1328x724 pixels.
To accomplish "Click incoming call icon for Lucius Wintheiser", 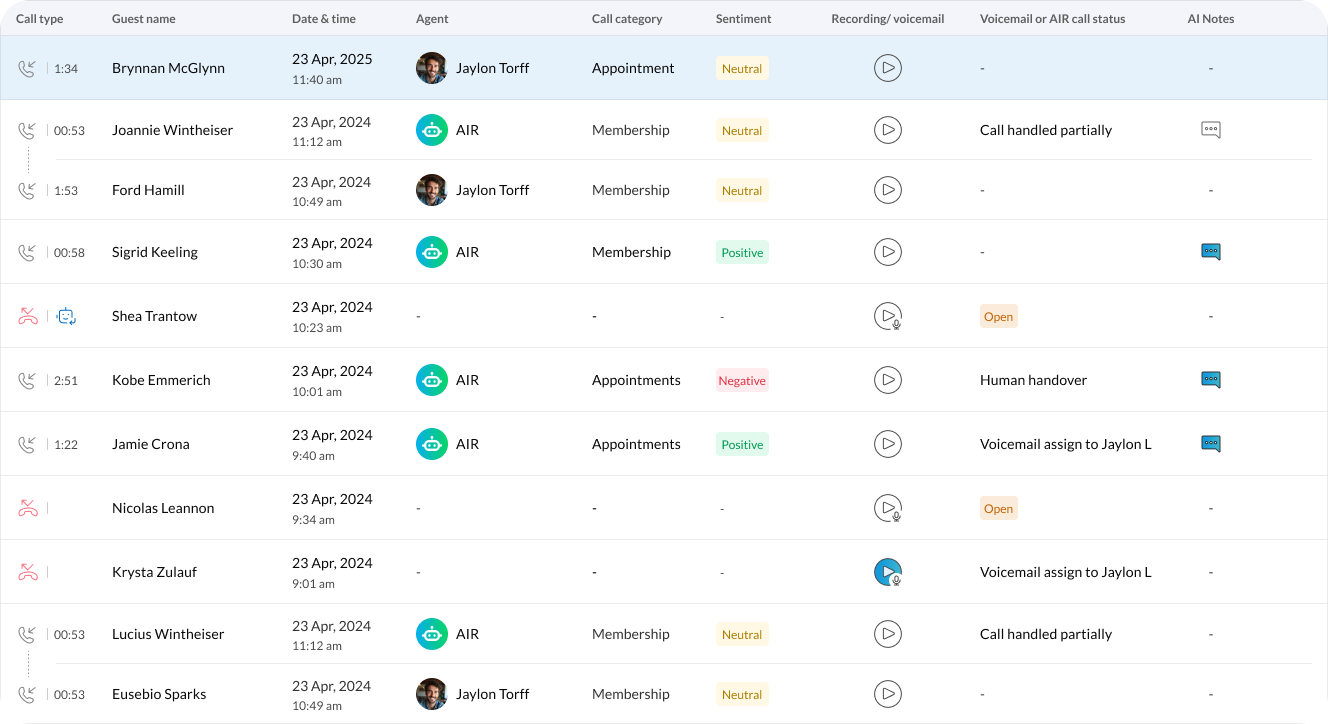I will coord(28,634).
